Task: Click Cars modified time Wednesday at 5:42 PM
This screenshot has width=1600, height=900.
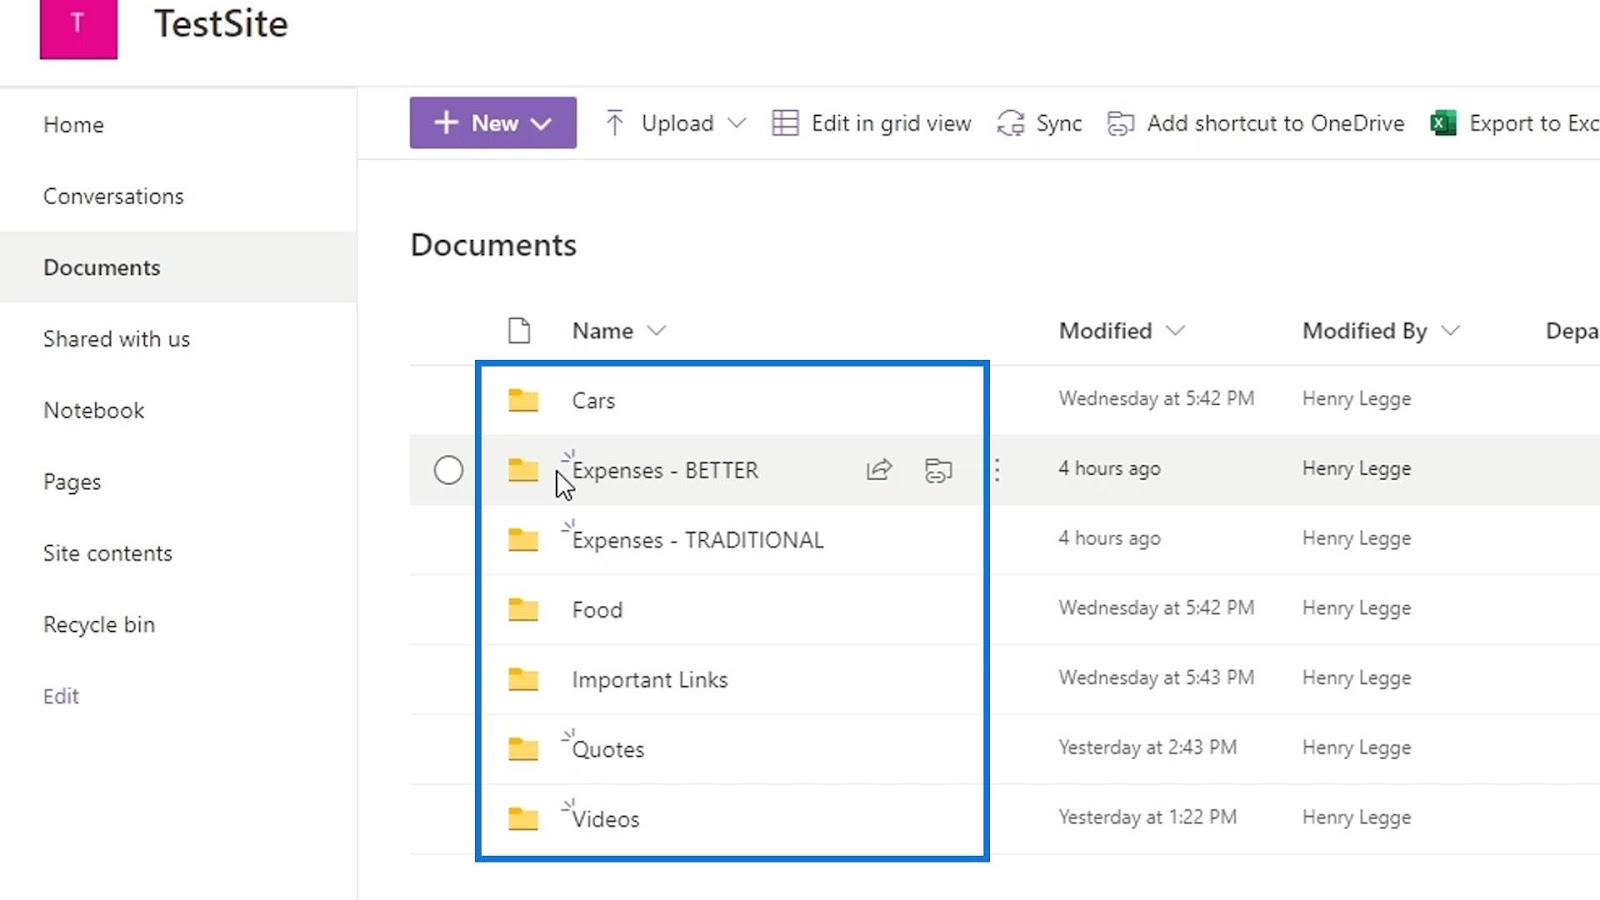Action: point(1156,399)
